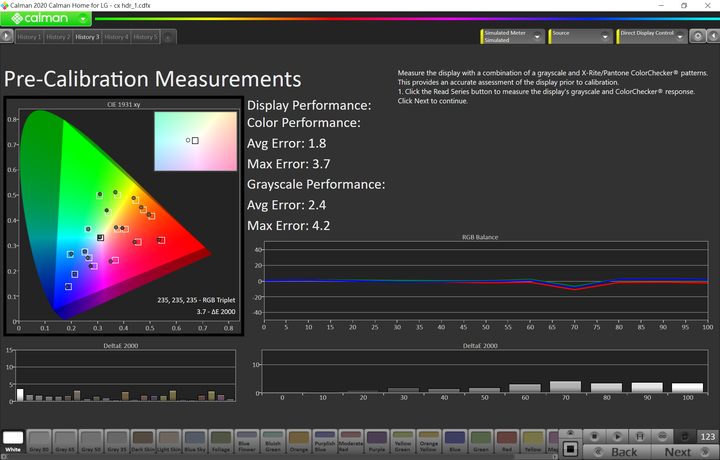Choose the Orange Yellow swatch
This screenshot has height=460, width=720.
pyautogui.click(x=429, y=441)
